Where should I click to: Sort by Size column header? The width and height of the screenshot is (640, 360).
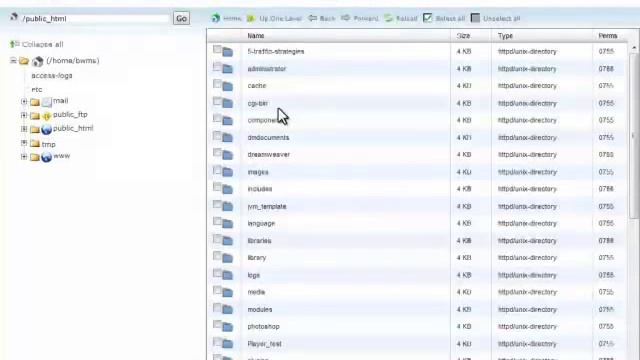click(463, 36)
